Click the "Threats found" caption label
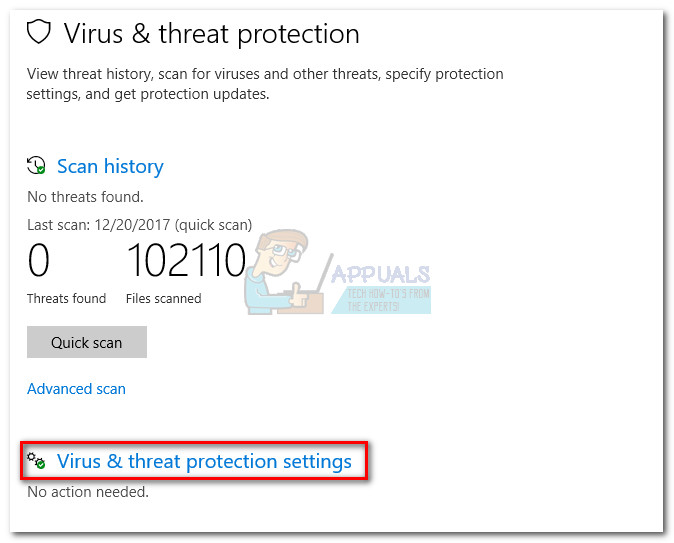This screenshot has width=674, height=543. click(66, 298)
